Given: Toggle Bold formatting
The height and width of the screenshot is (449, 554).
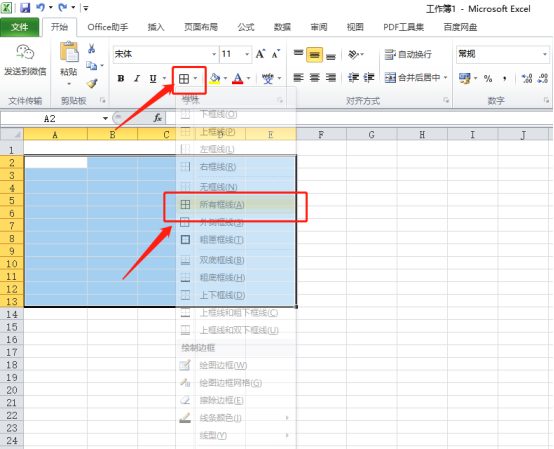Looking at the screenshot, I should [x=120, y=78].
